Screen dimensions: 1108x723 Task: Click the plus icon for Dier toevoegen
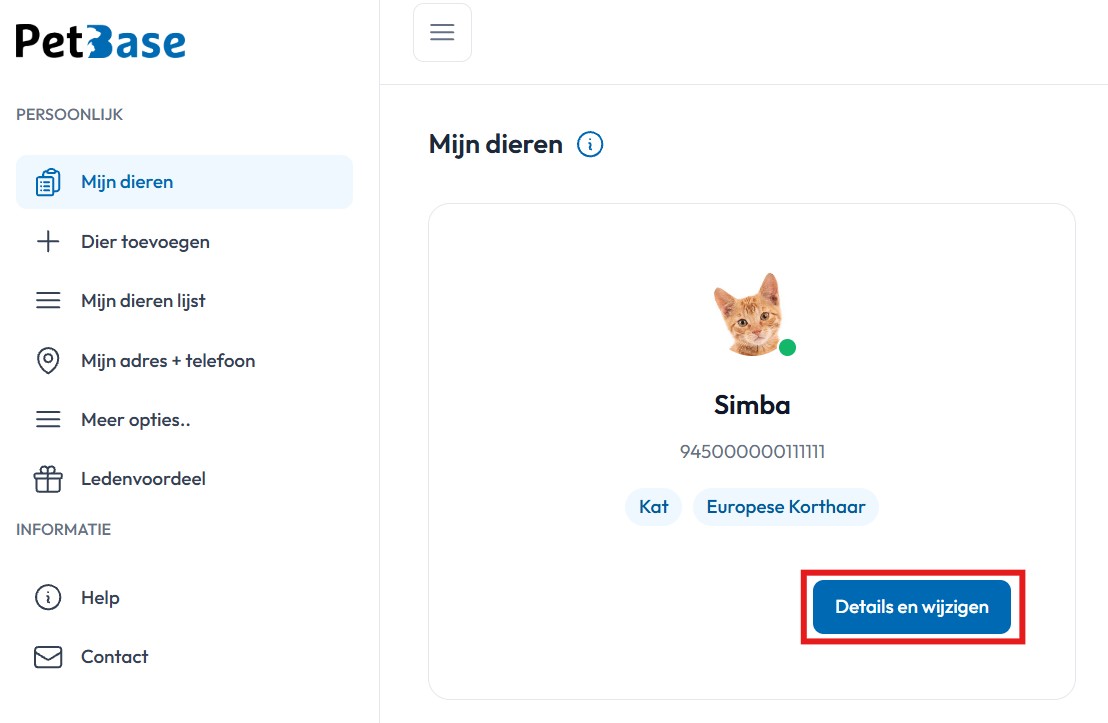point(48,242)
